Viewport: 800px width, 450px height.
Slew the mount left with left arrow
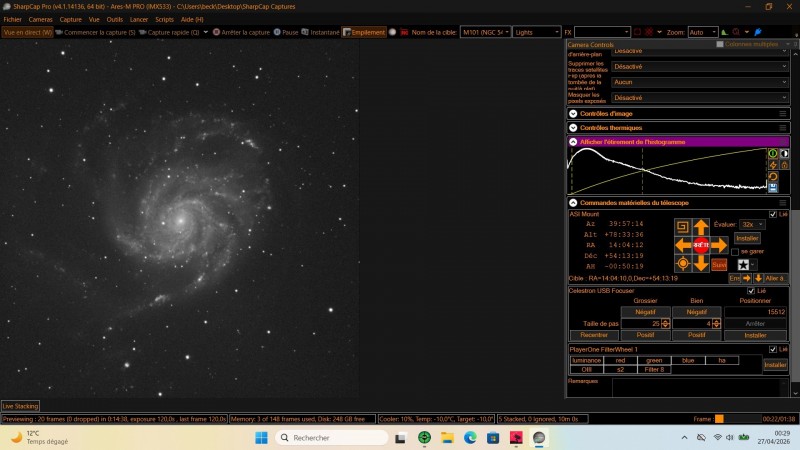[x=683, y=245]
